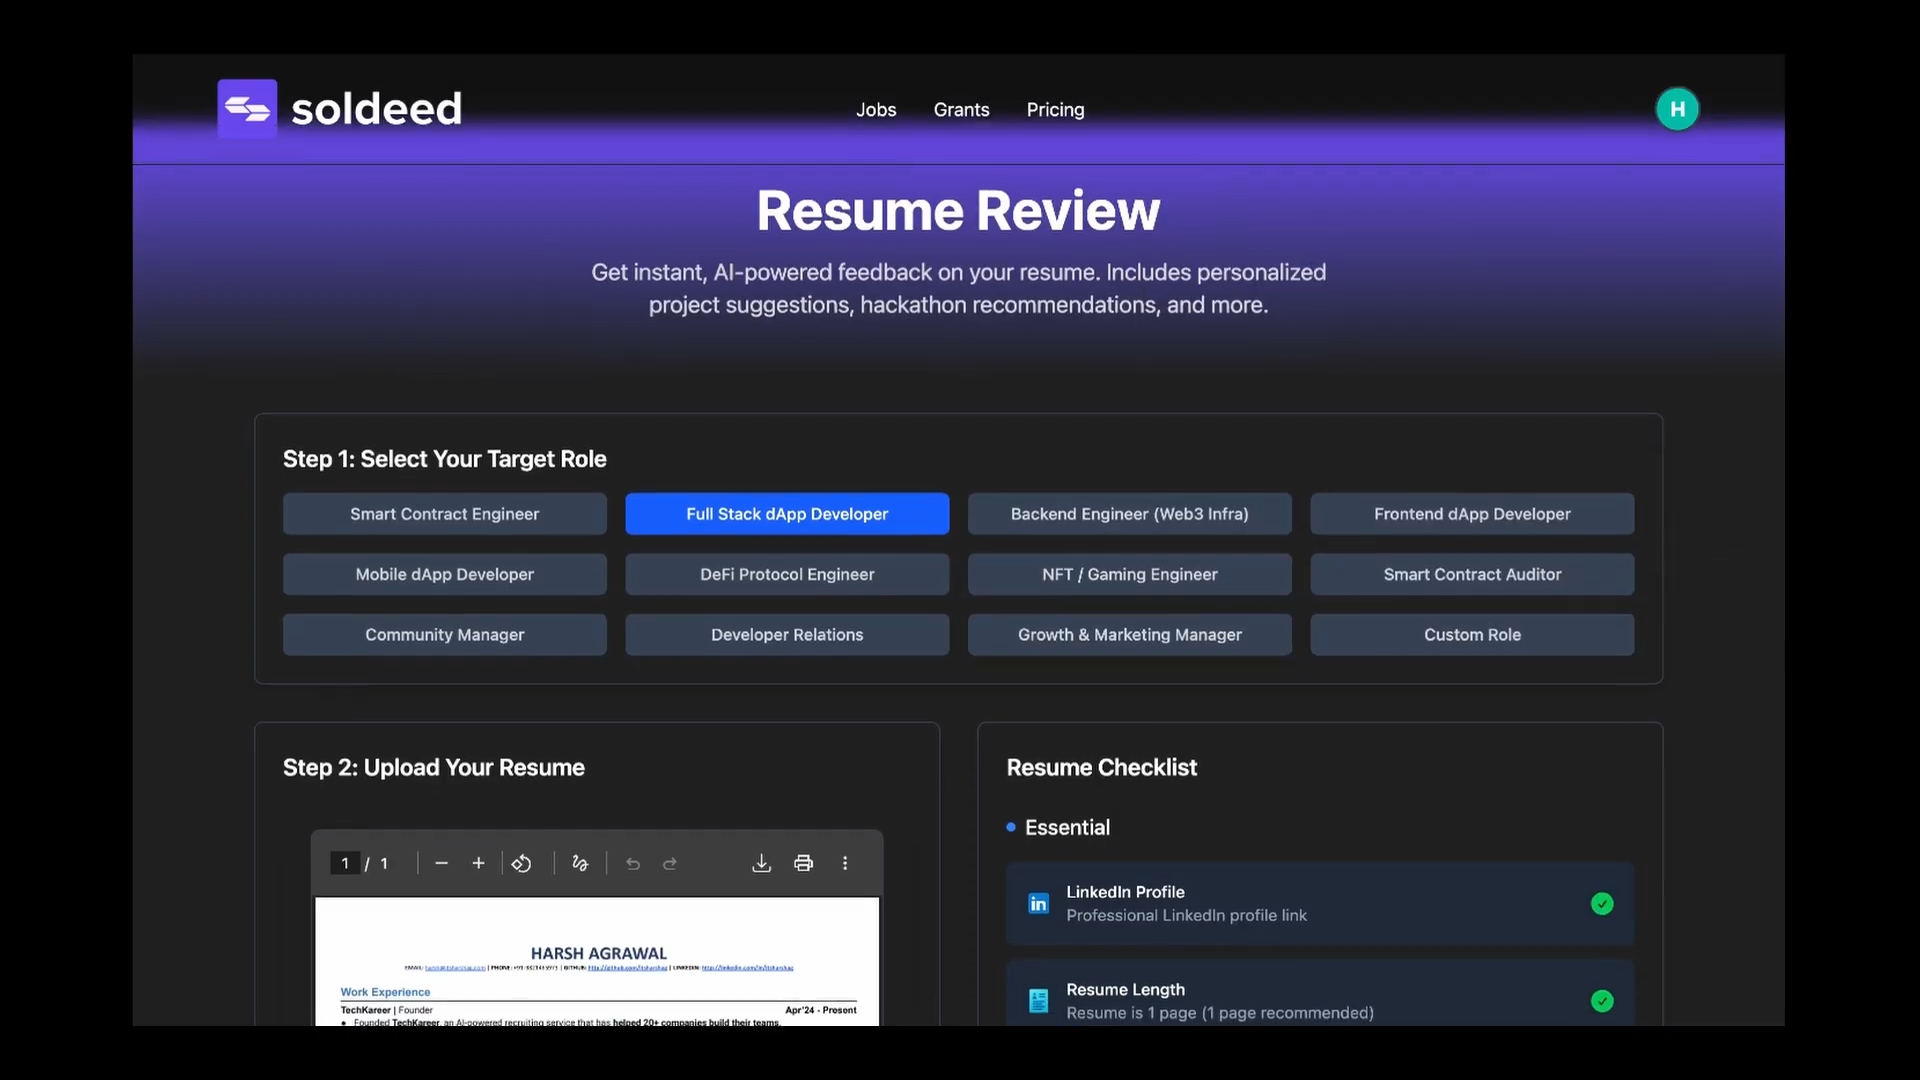Open the PDF viewer three-dot menu

coord(845,863)
